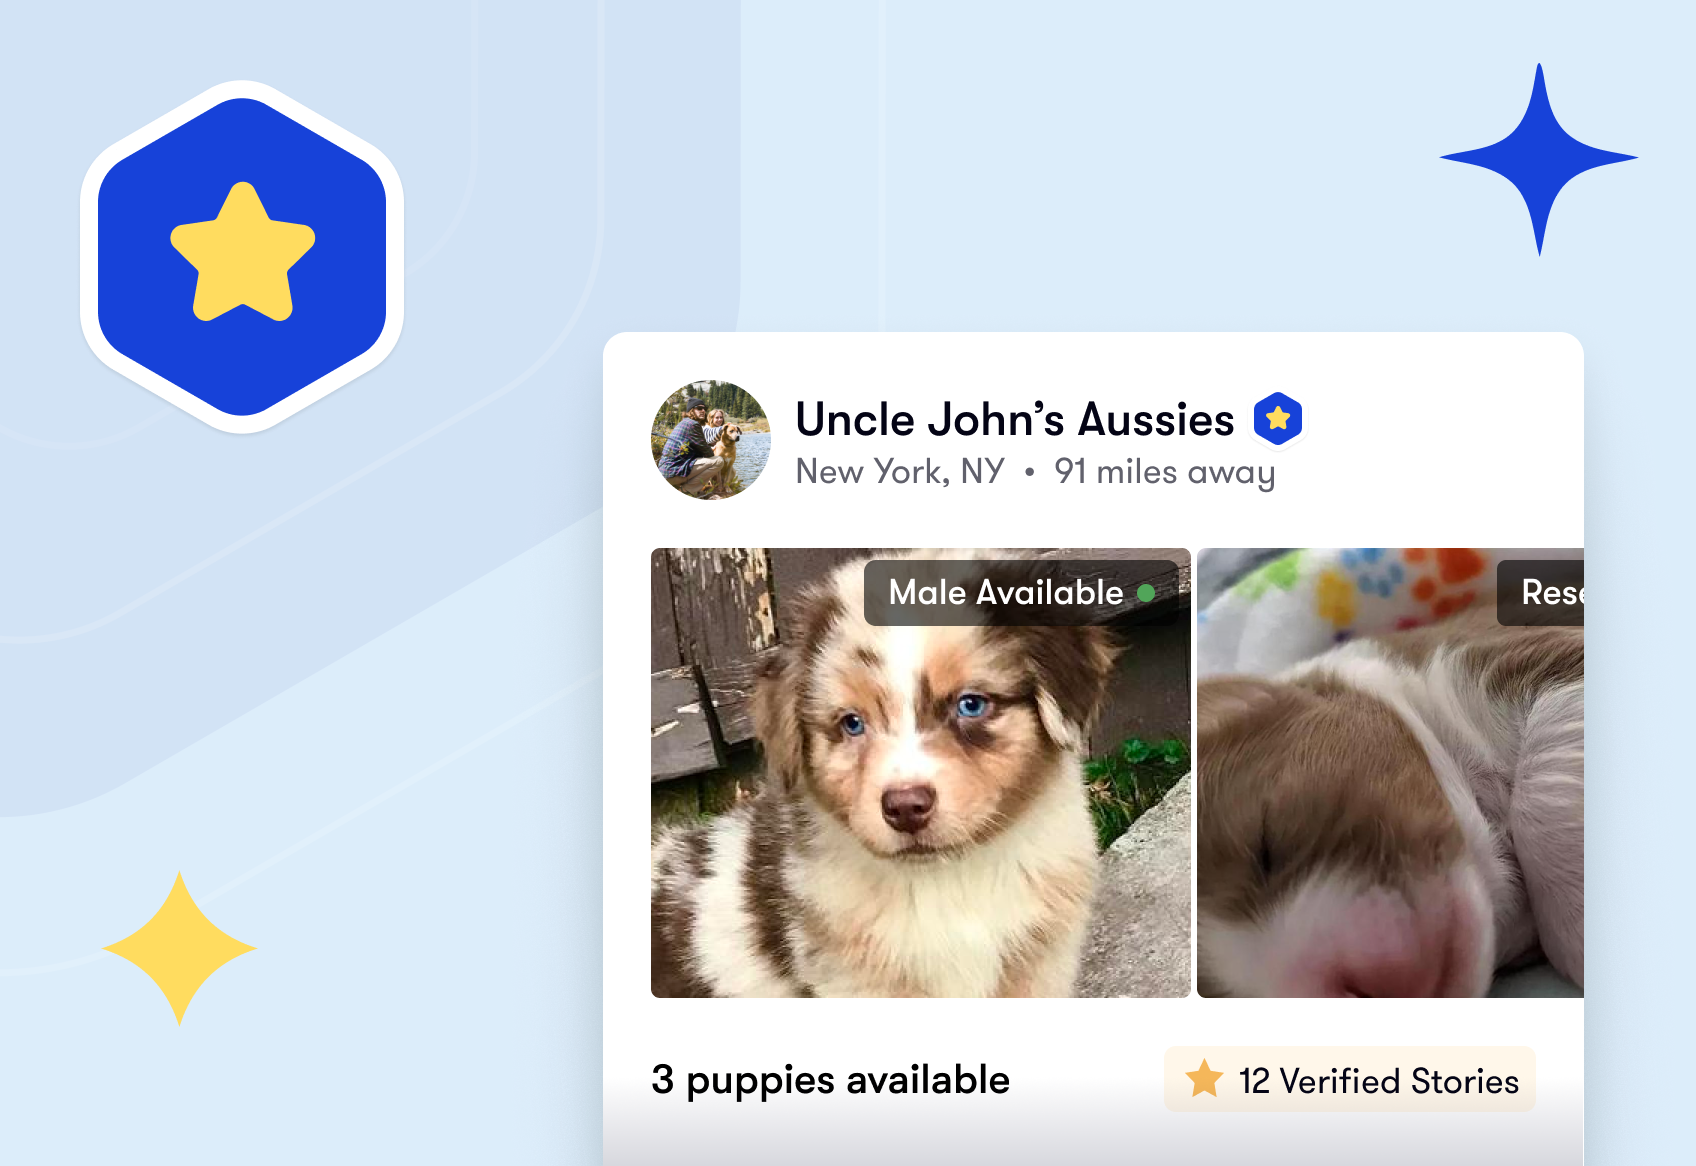This screenshot has height=1166, width=1696.
Task: Click the partially visible Reserved label
Action: (x=1541, y=593)
